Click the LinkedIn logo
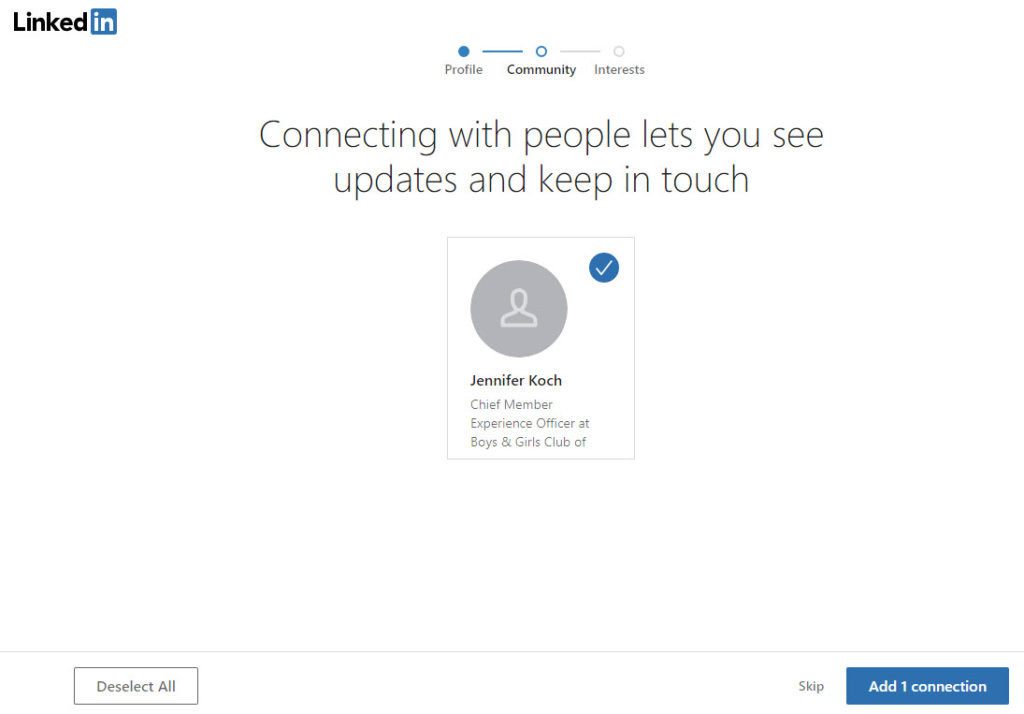Image resolution: width=1024 pixels, height=714 pixels. 65,22
